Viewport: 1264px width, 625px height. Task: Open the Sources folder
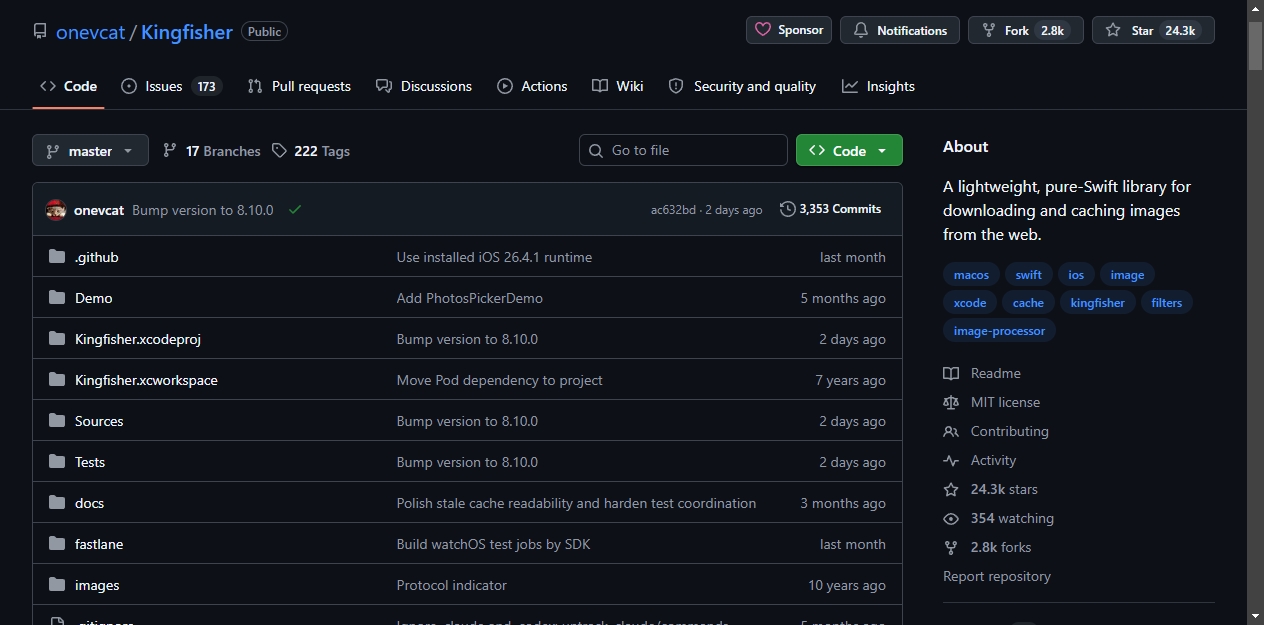coord(99,421)
